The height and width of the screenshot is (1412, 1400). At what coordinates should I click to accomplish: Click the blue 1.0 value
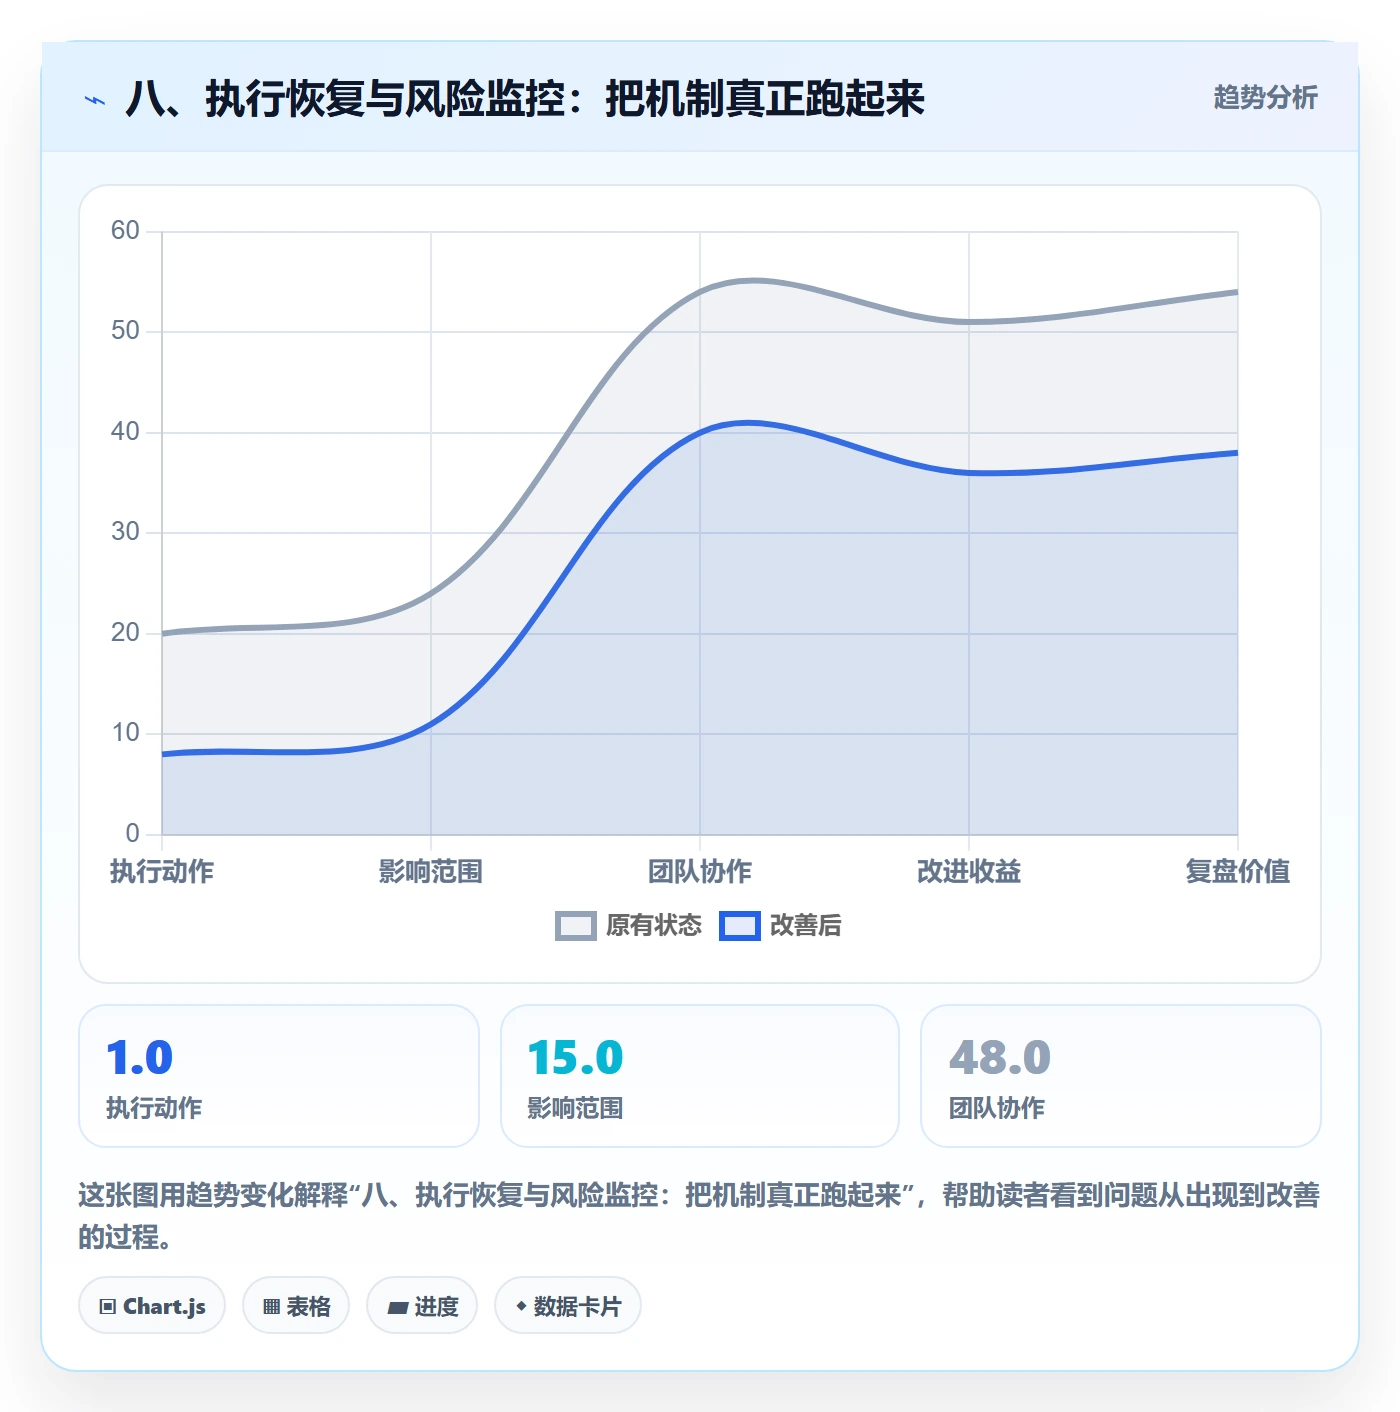pos(139,1058)
